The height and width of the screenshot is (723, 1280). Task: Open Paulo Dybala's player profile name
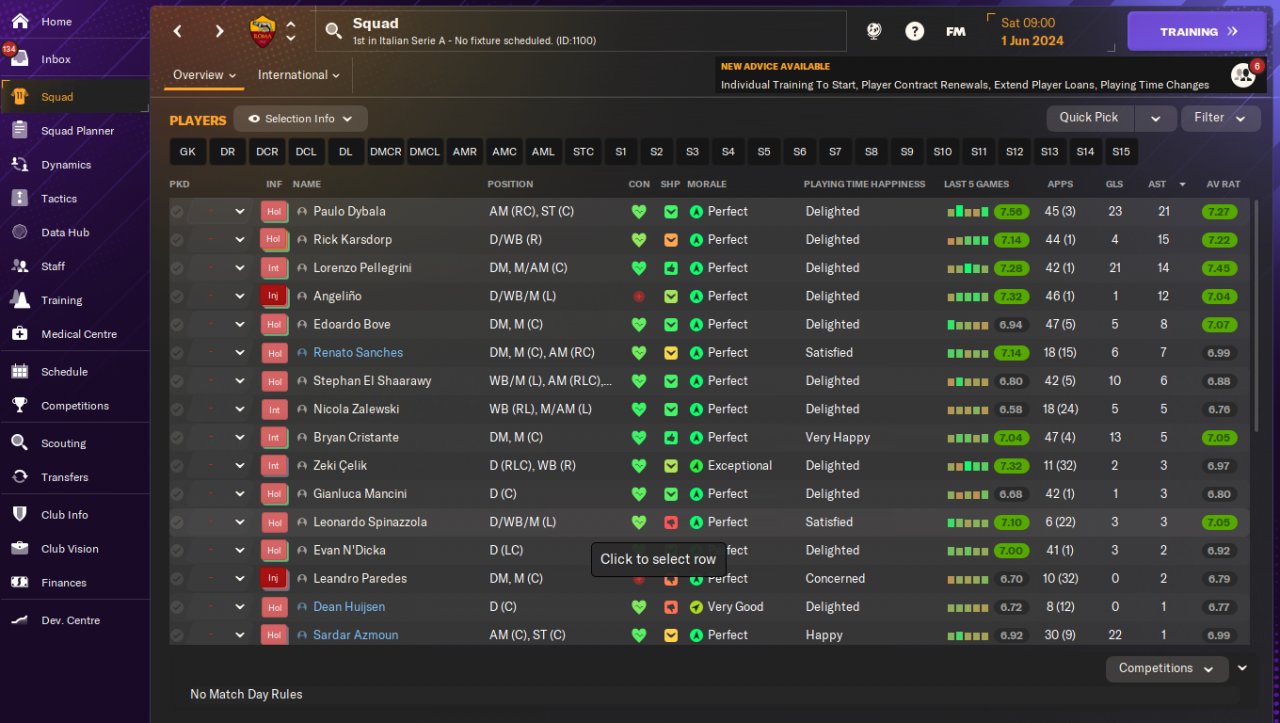[x=349, y=212]
